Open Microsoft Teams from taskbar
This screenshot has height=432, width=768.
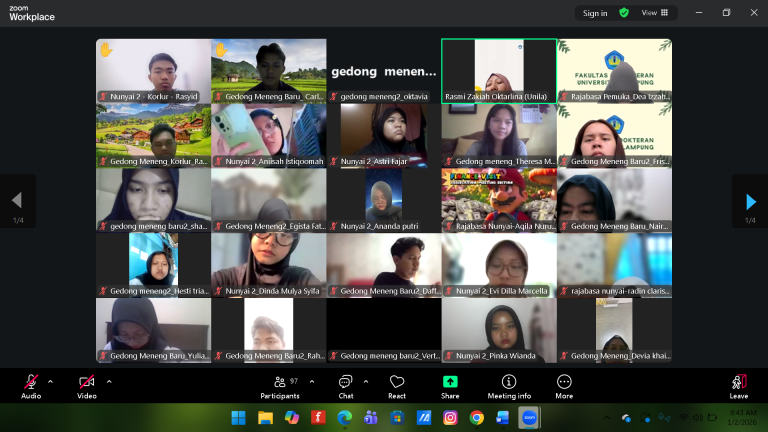coord(371,418)
